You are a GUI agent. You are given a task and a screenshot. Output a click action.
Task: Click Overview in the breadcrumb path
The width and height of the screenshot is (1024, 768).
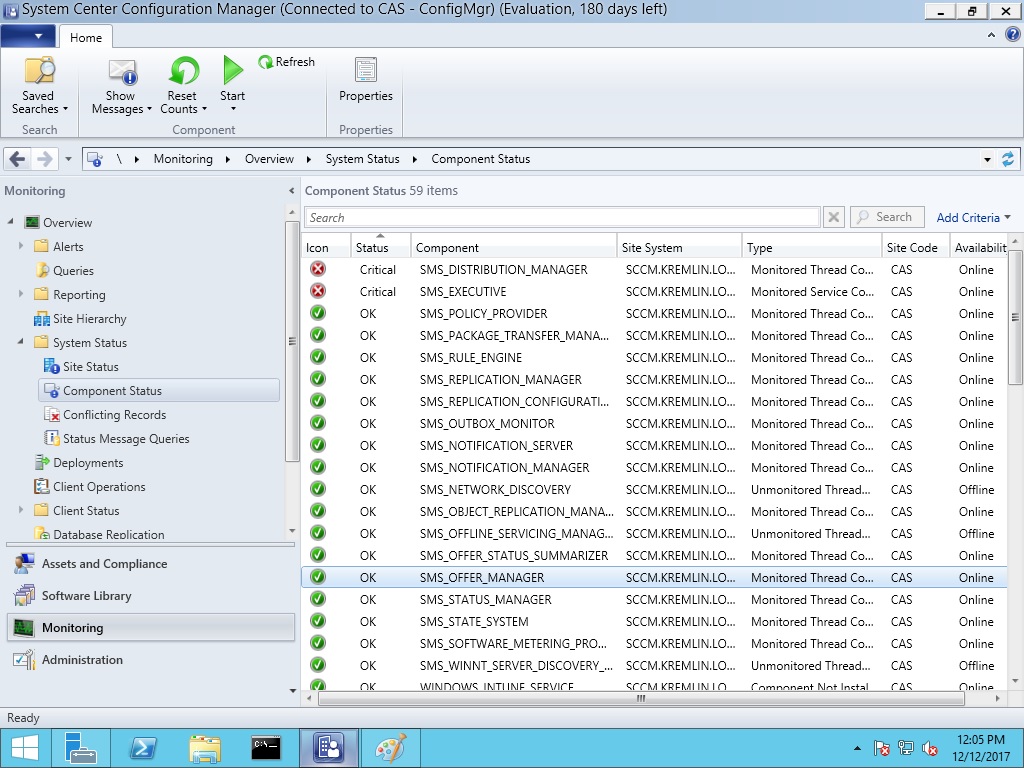[x=269, y=159]
